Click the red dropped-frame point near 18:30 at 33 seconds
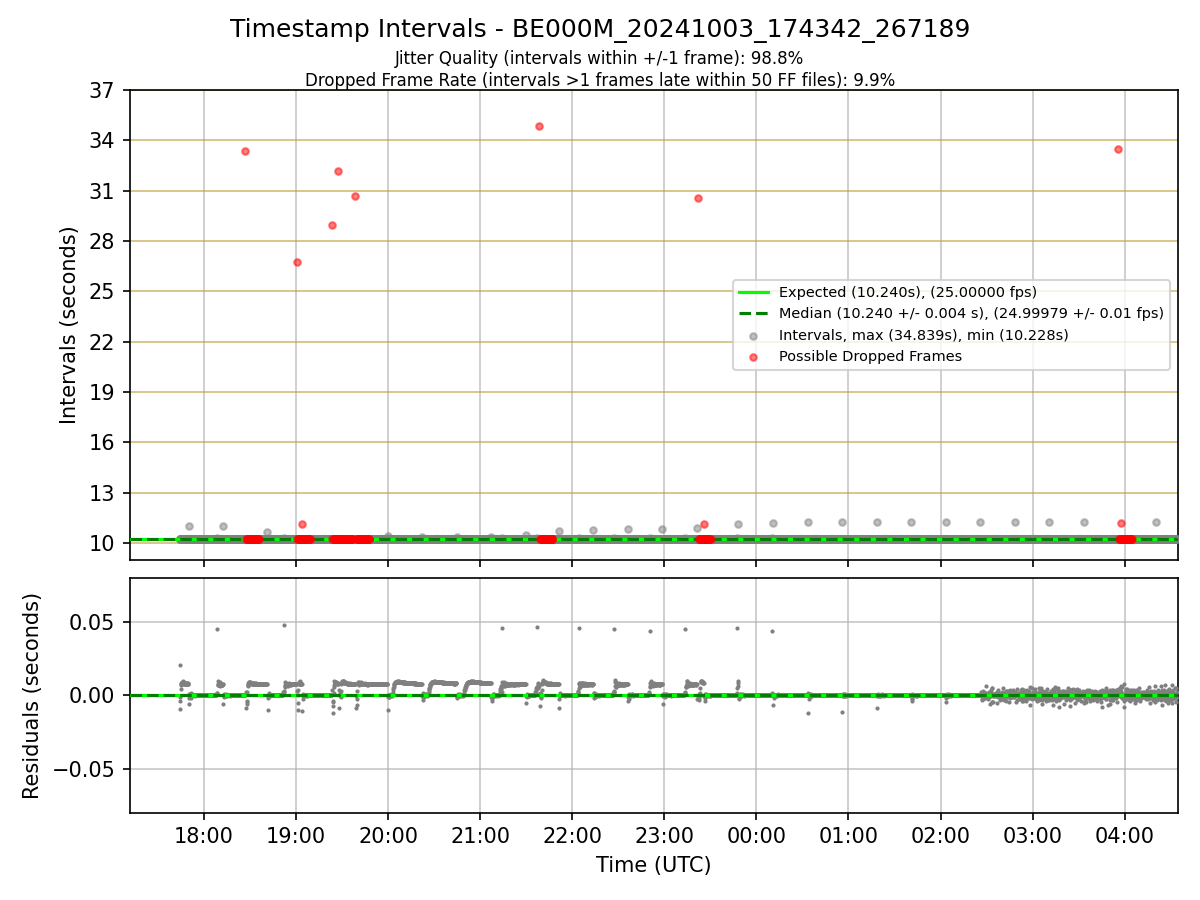The image size is (1200, 900). tap(245, 151)
